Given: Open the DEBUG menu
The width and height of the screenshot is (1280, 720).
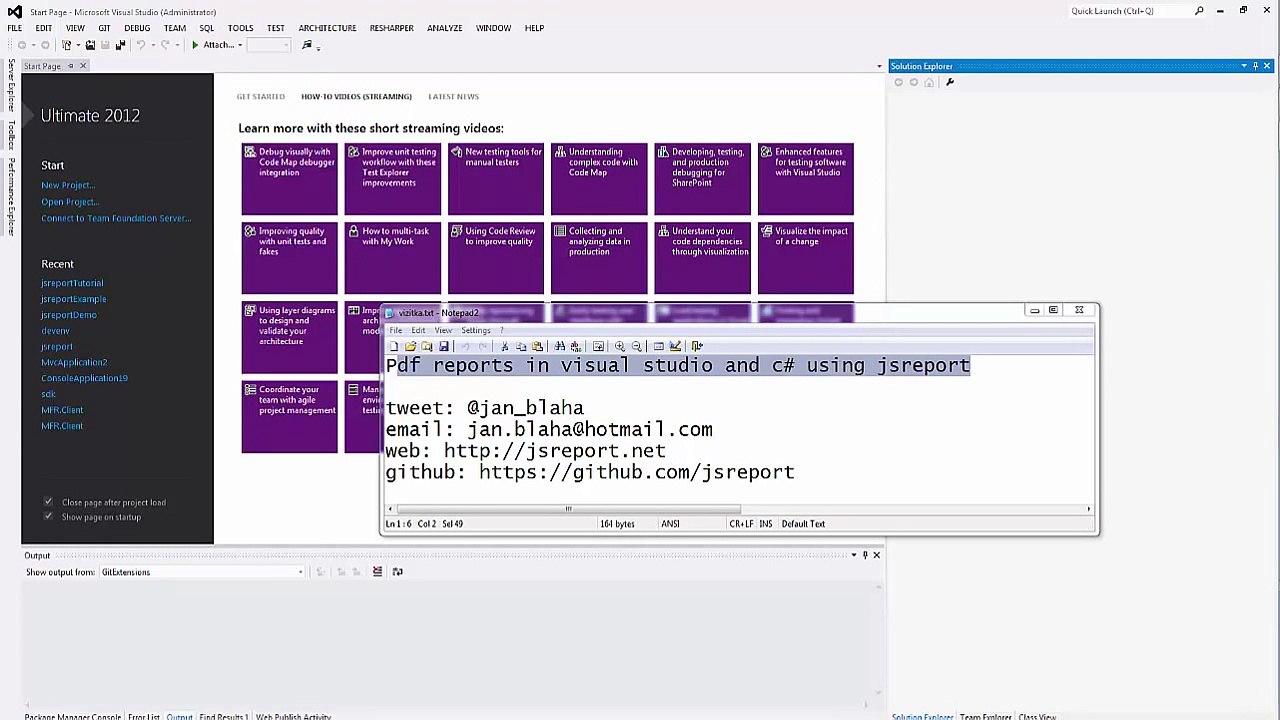Looking at the screenshot, I should coord(137,28).
